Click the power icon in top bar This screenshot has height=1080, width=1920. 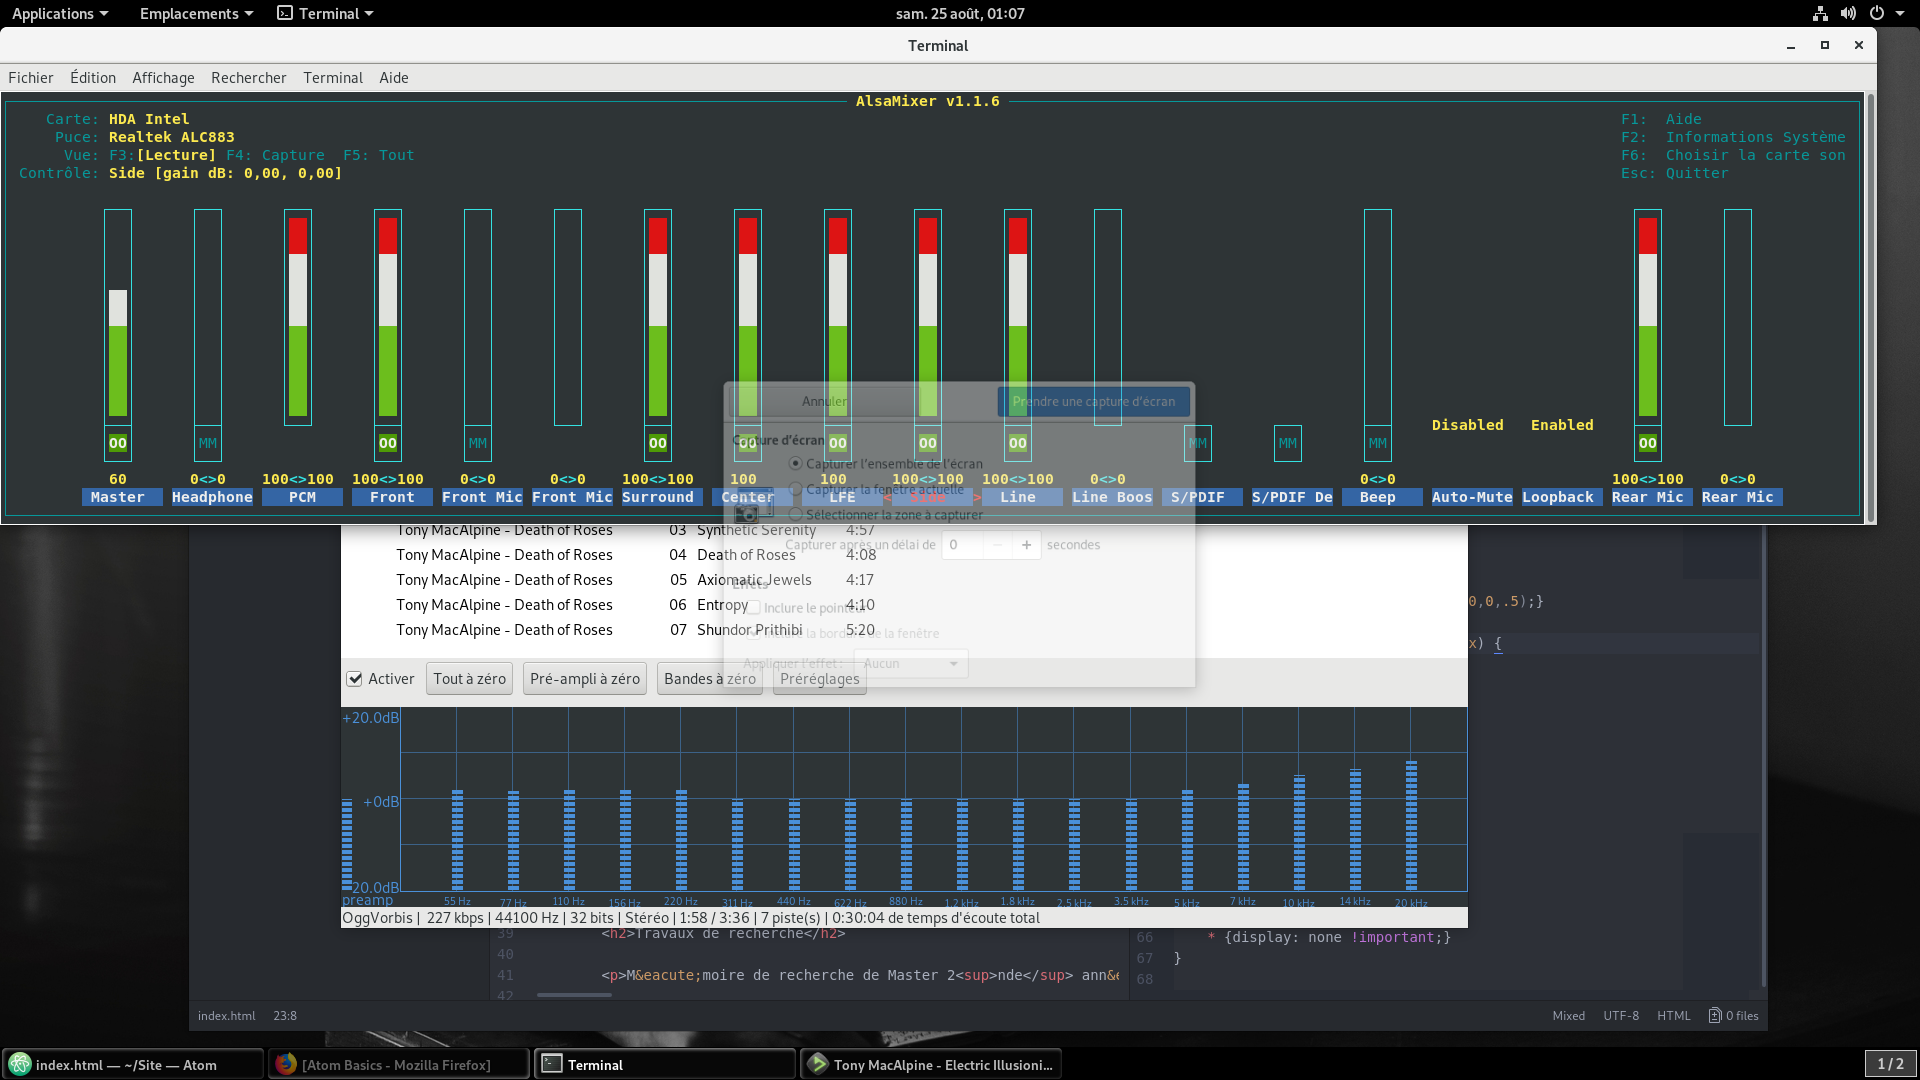(x=1877, y=14)
